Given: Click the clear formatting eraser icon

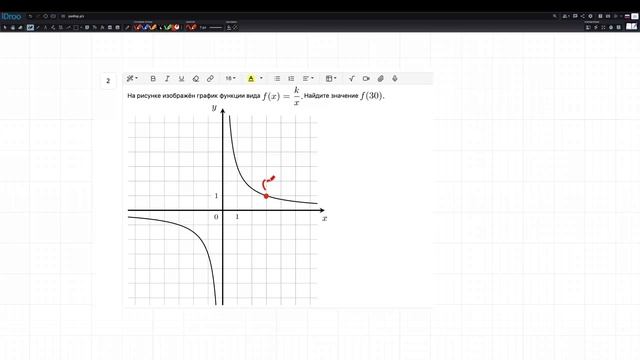Looking at the screenshot, I should tap(196, 78).
